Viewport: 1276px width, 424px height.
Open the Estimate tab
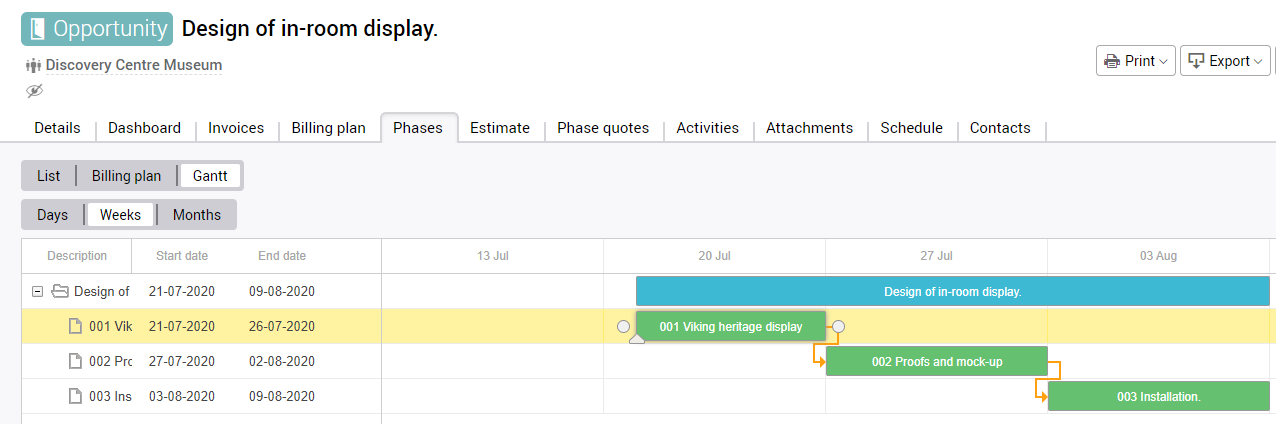500,128
